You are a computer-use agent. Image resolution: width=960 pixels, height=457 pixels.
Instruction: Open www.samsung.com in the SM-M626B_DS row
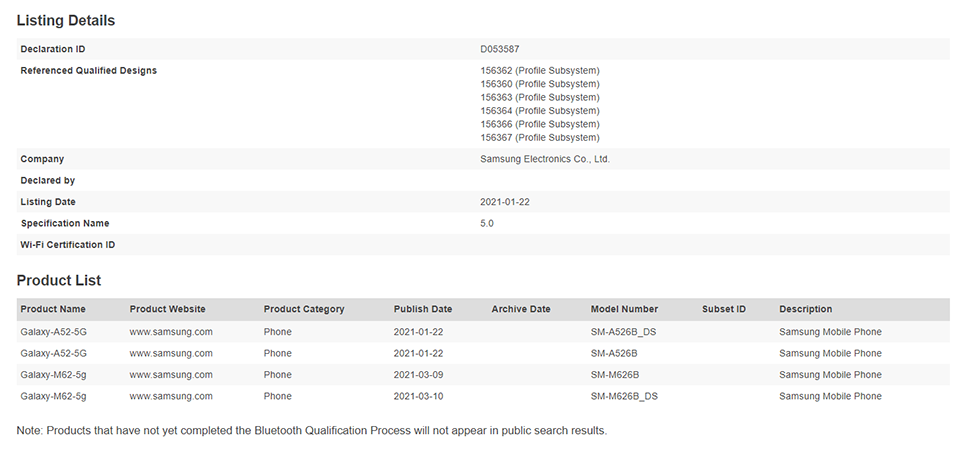tap(171, 396)
